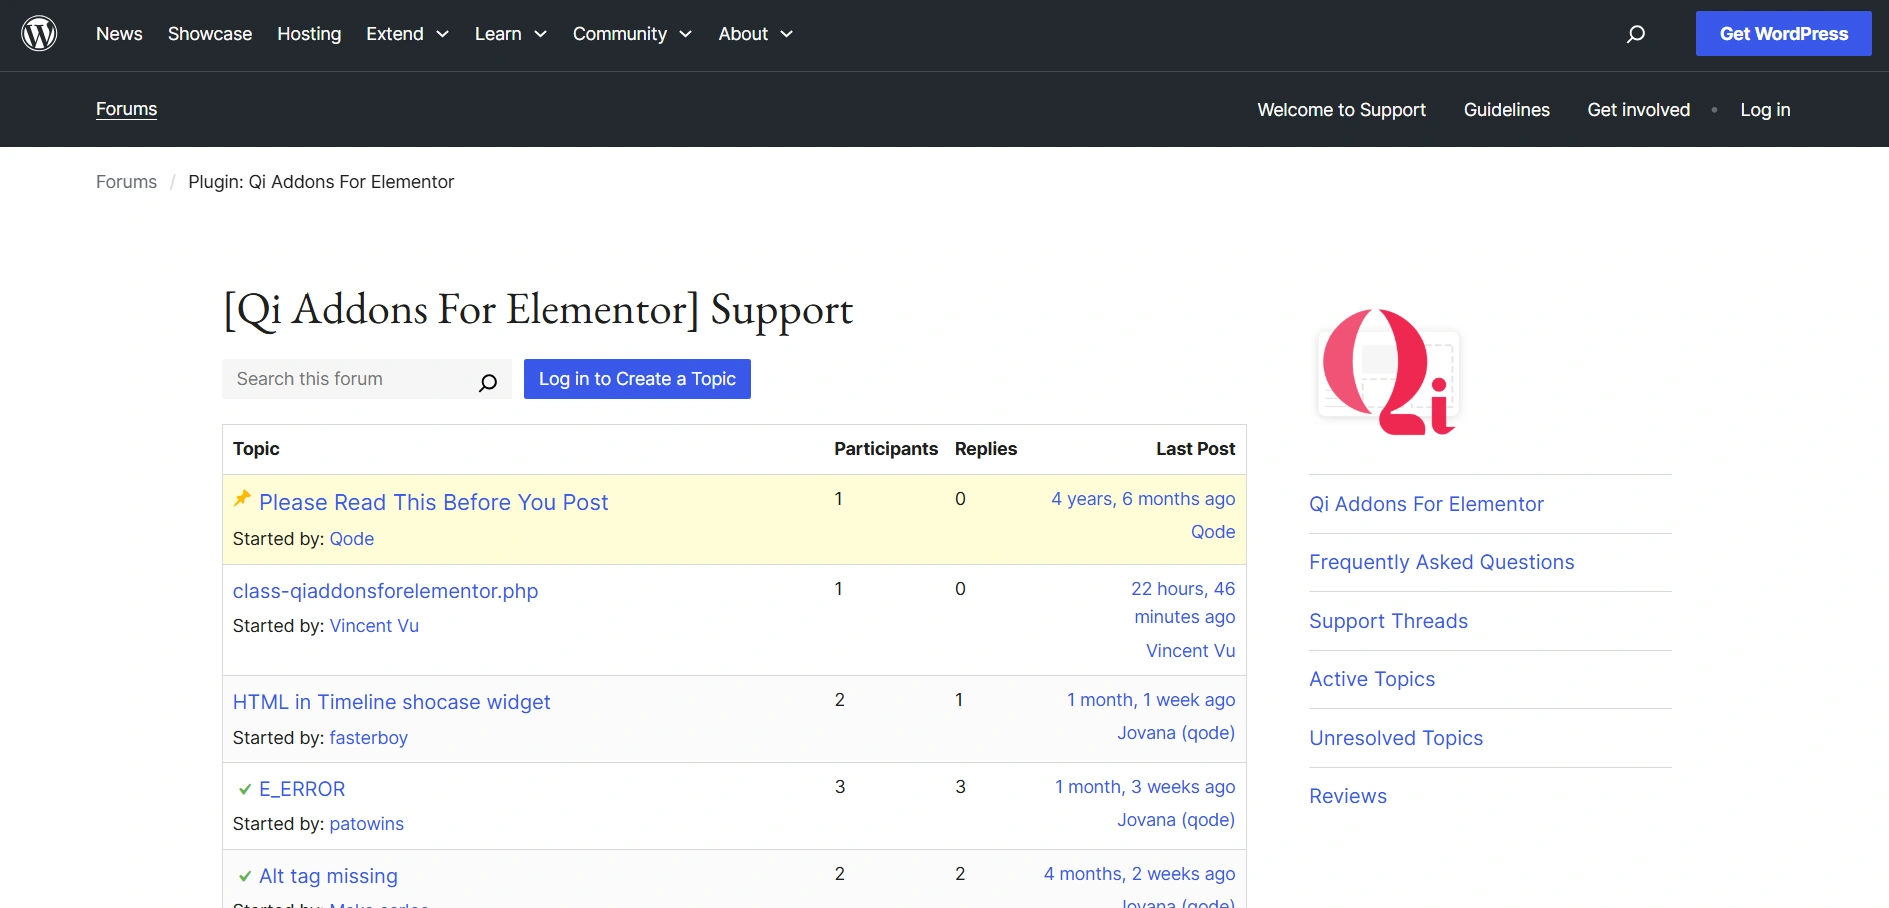Screen dimensions: 1889x908
Task: Open the Showcase menu item
Action: tap(210, 34)
